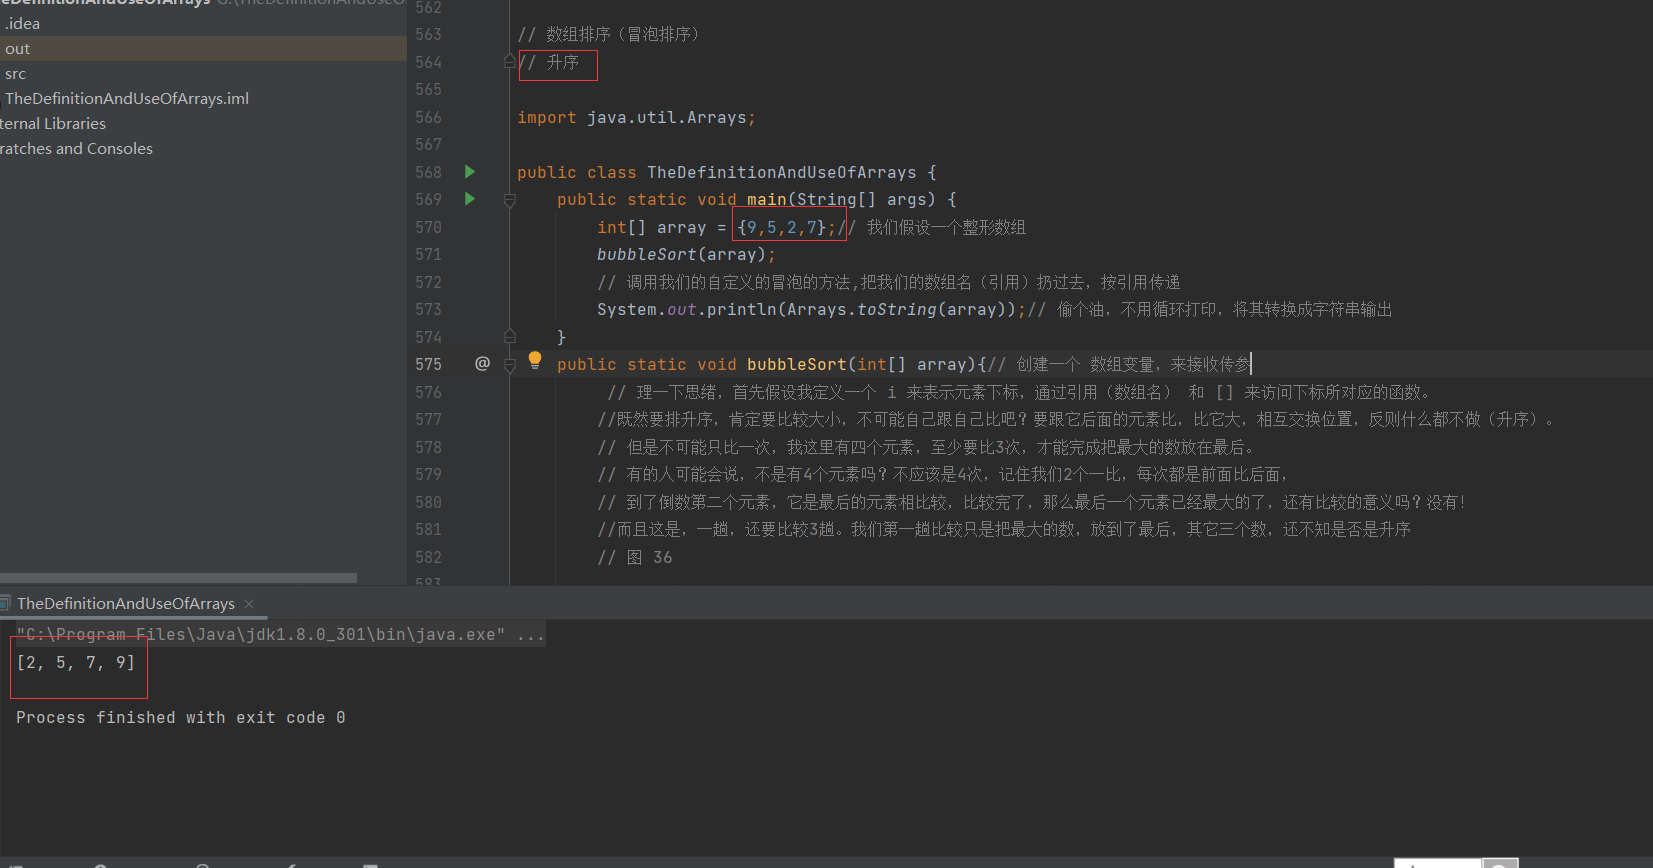Screen dimensions: 1653x868
Task: Collapse the bubbleSort method at its fold marker
Action: tap(510, 365)
